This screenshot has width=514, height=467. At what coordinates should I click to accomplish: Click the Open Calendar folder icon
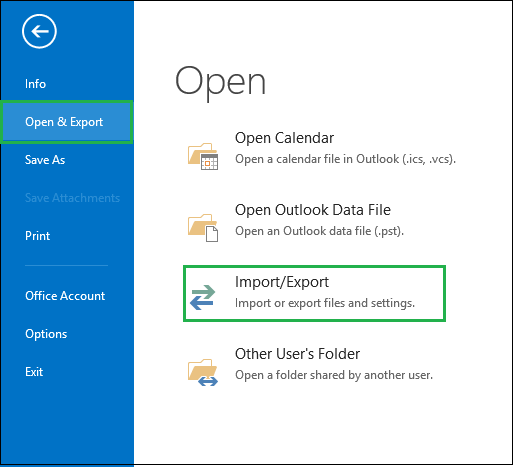[x=203, y=156]
